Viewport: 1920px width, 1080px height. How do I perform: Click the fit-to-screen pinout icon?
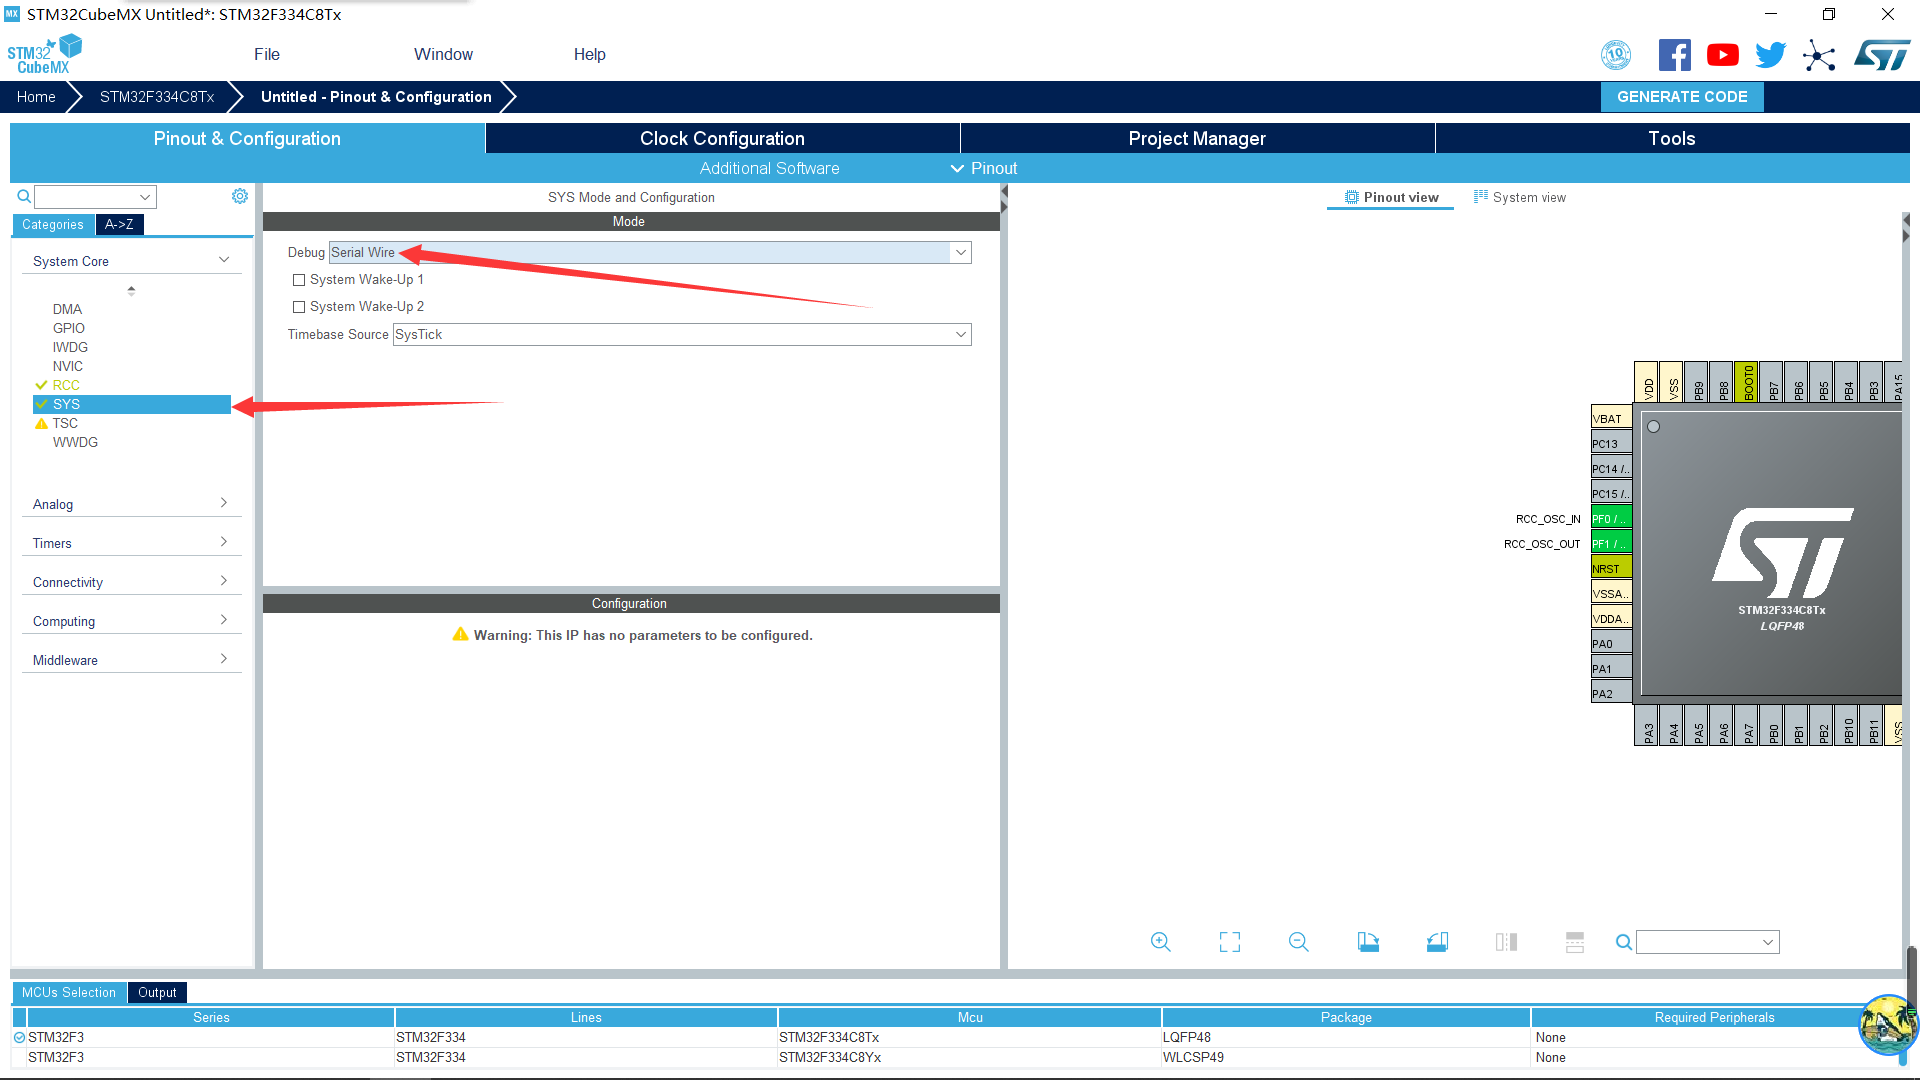(1229, 942)
